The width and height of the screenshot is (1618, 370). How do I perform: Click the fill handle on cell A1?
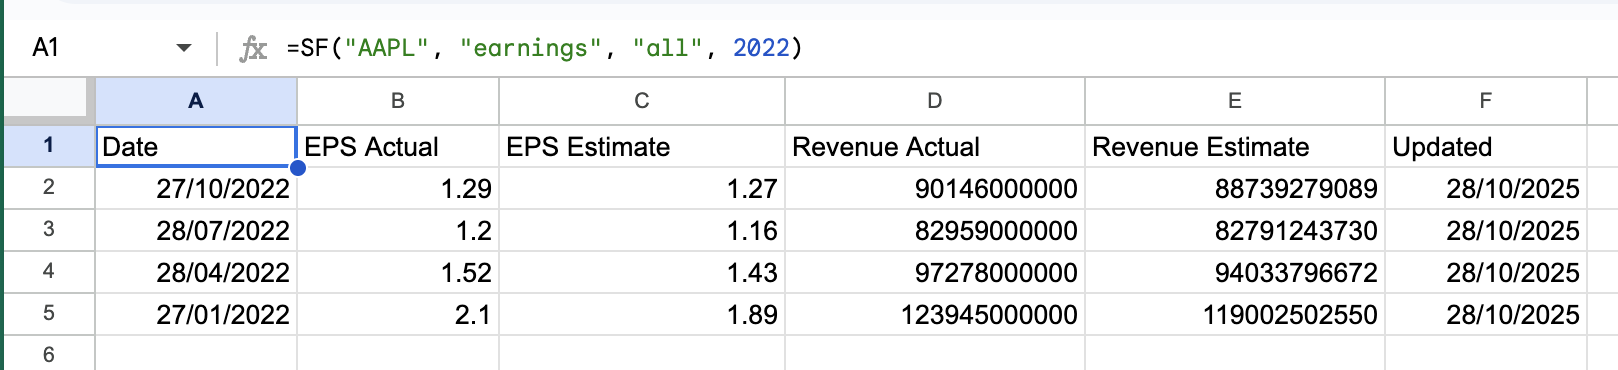click(x=297, y=167)
